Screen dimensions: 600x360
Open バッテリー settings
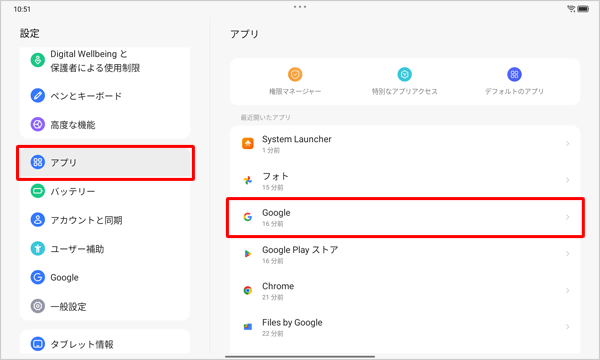(x=105, y=191)
